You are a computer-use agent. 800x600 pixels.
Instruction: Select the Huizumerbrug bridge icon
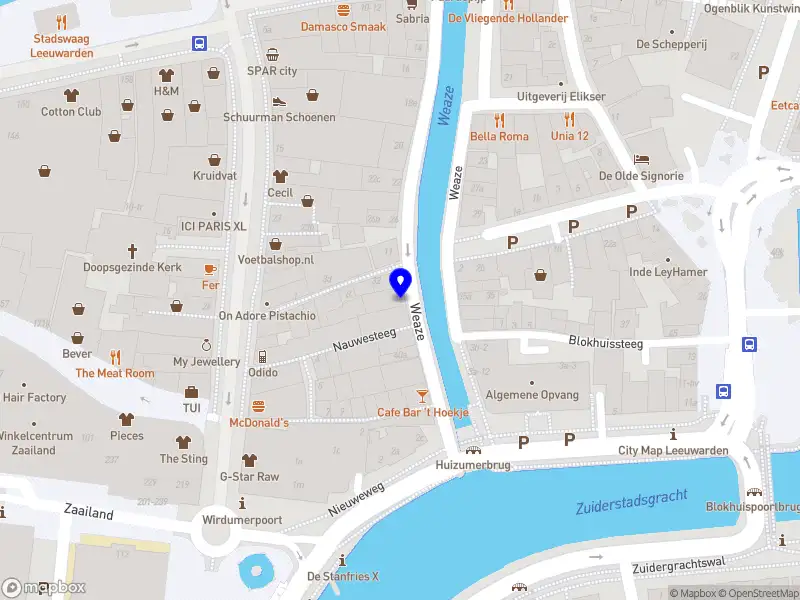473,450
